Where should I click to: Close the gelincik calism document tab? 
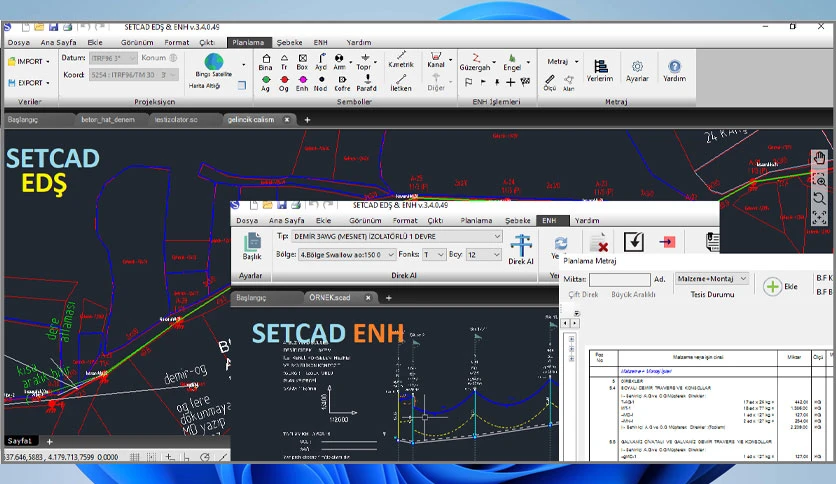pyautogui.click(x=287, y=120)
